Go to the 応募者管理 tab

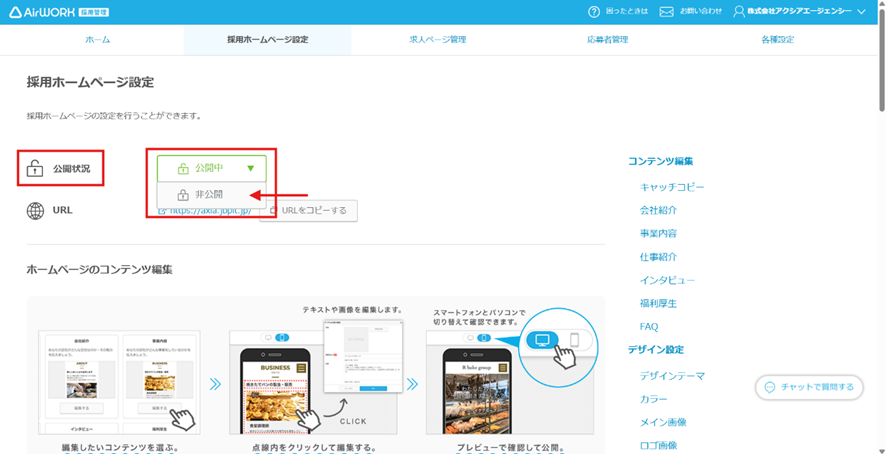607,40
